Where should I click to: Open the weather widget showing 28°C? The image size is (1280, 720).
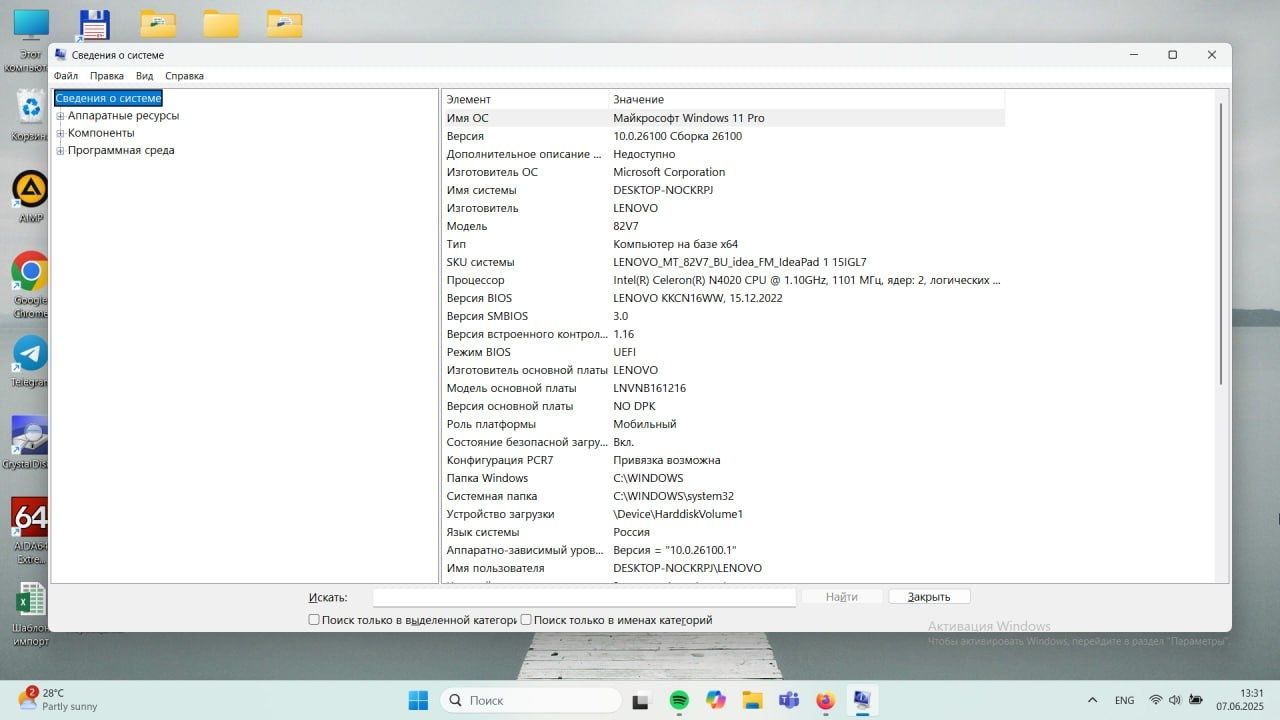click(58, 699)
